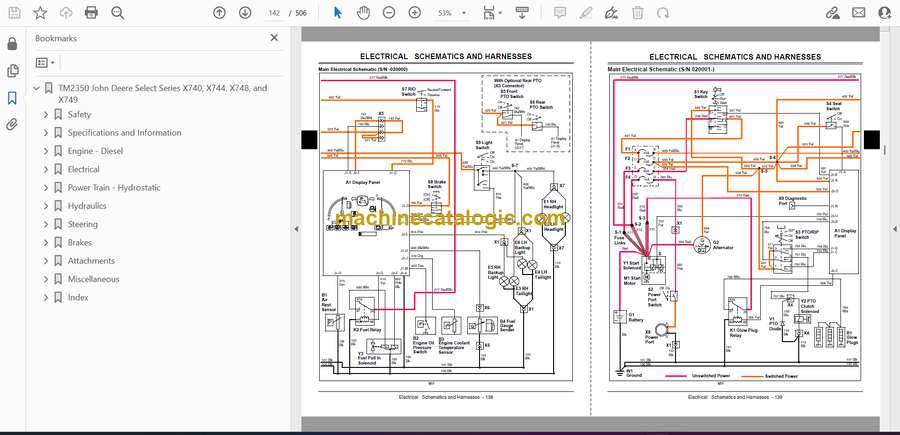900x435 pixels.
Task: Expand the Steering bookmark
Action: (46, 224)
